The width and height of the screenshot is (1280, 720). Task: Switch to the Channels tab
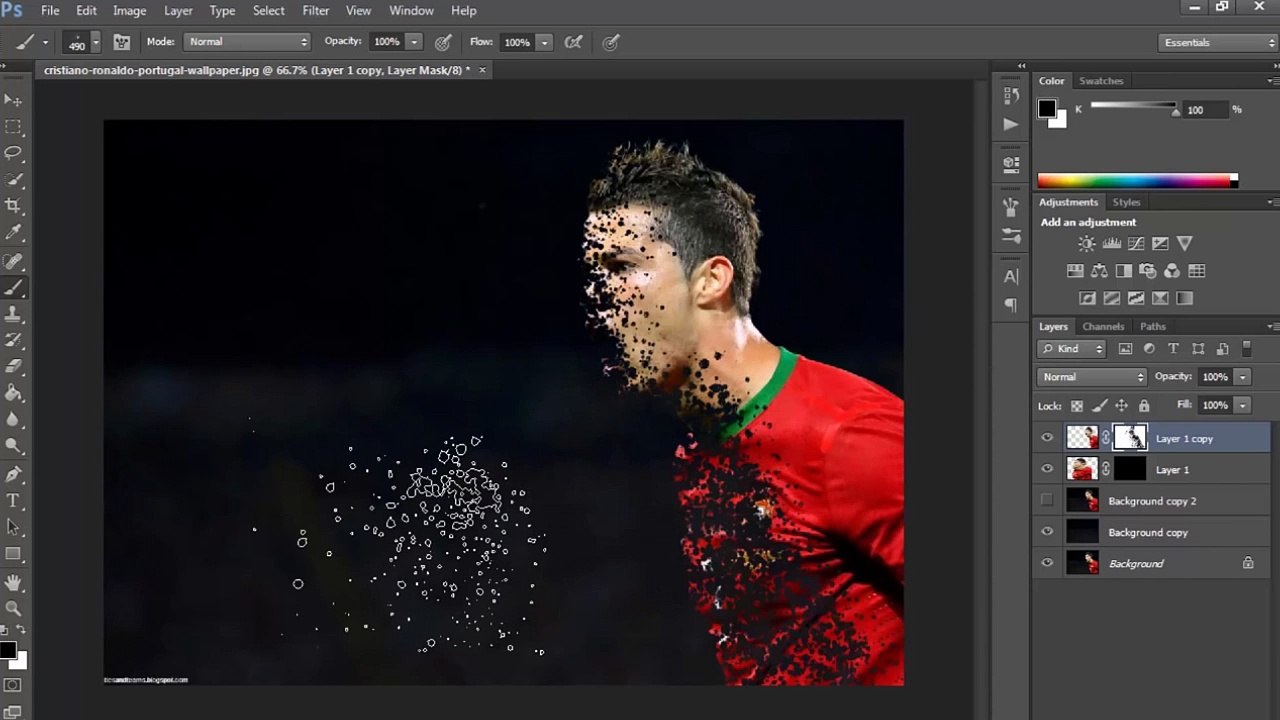point(1103,326)
